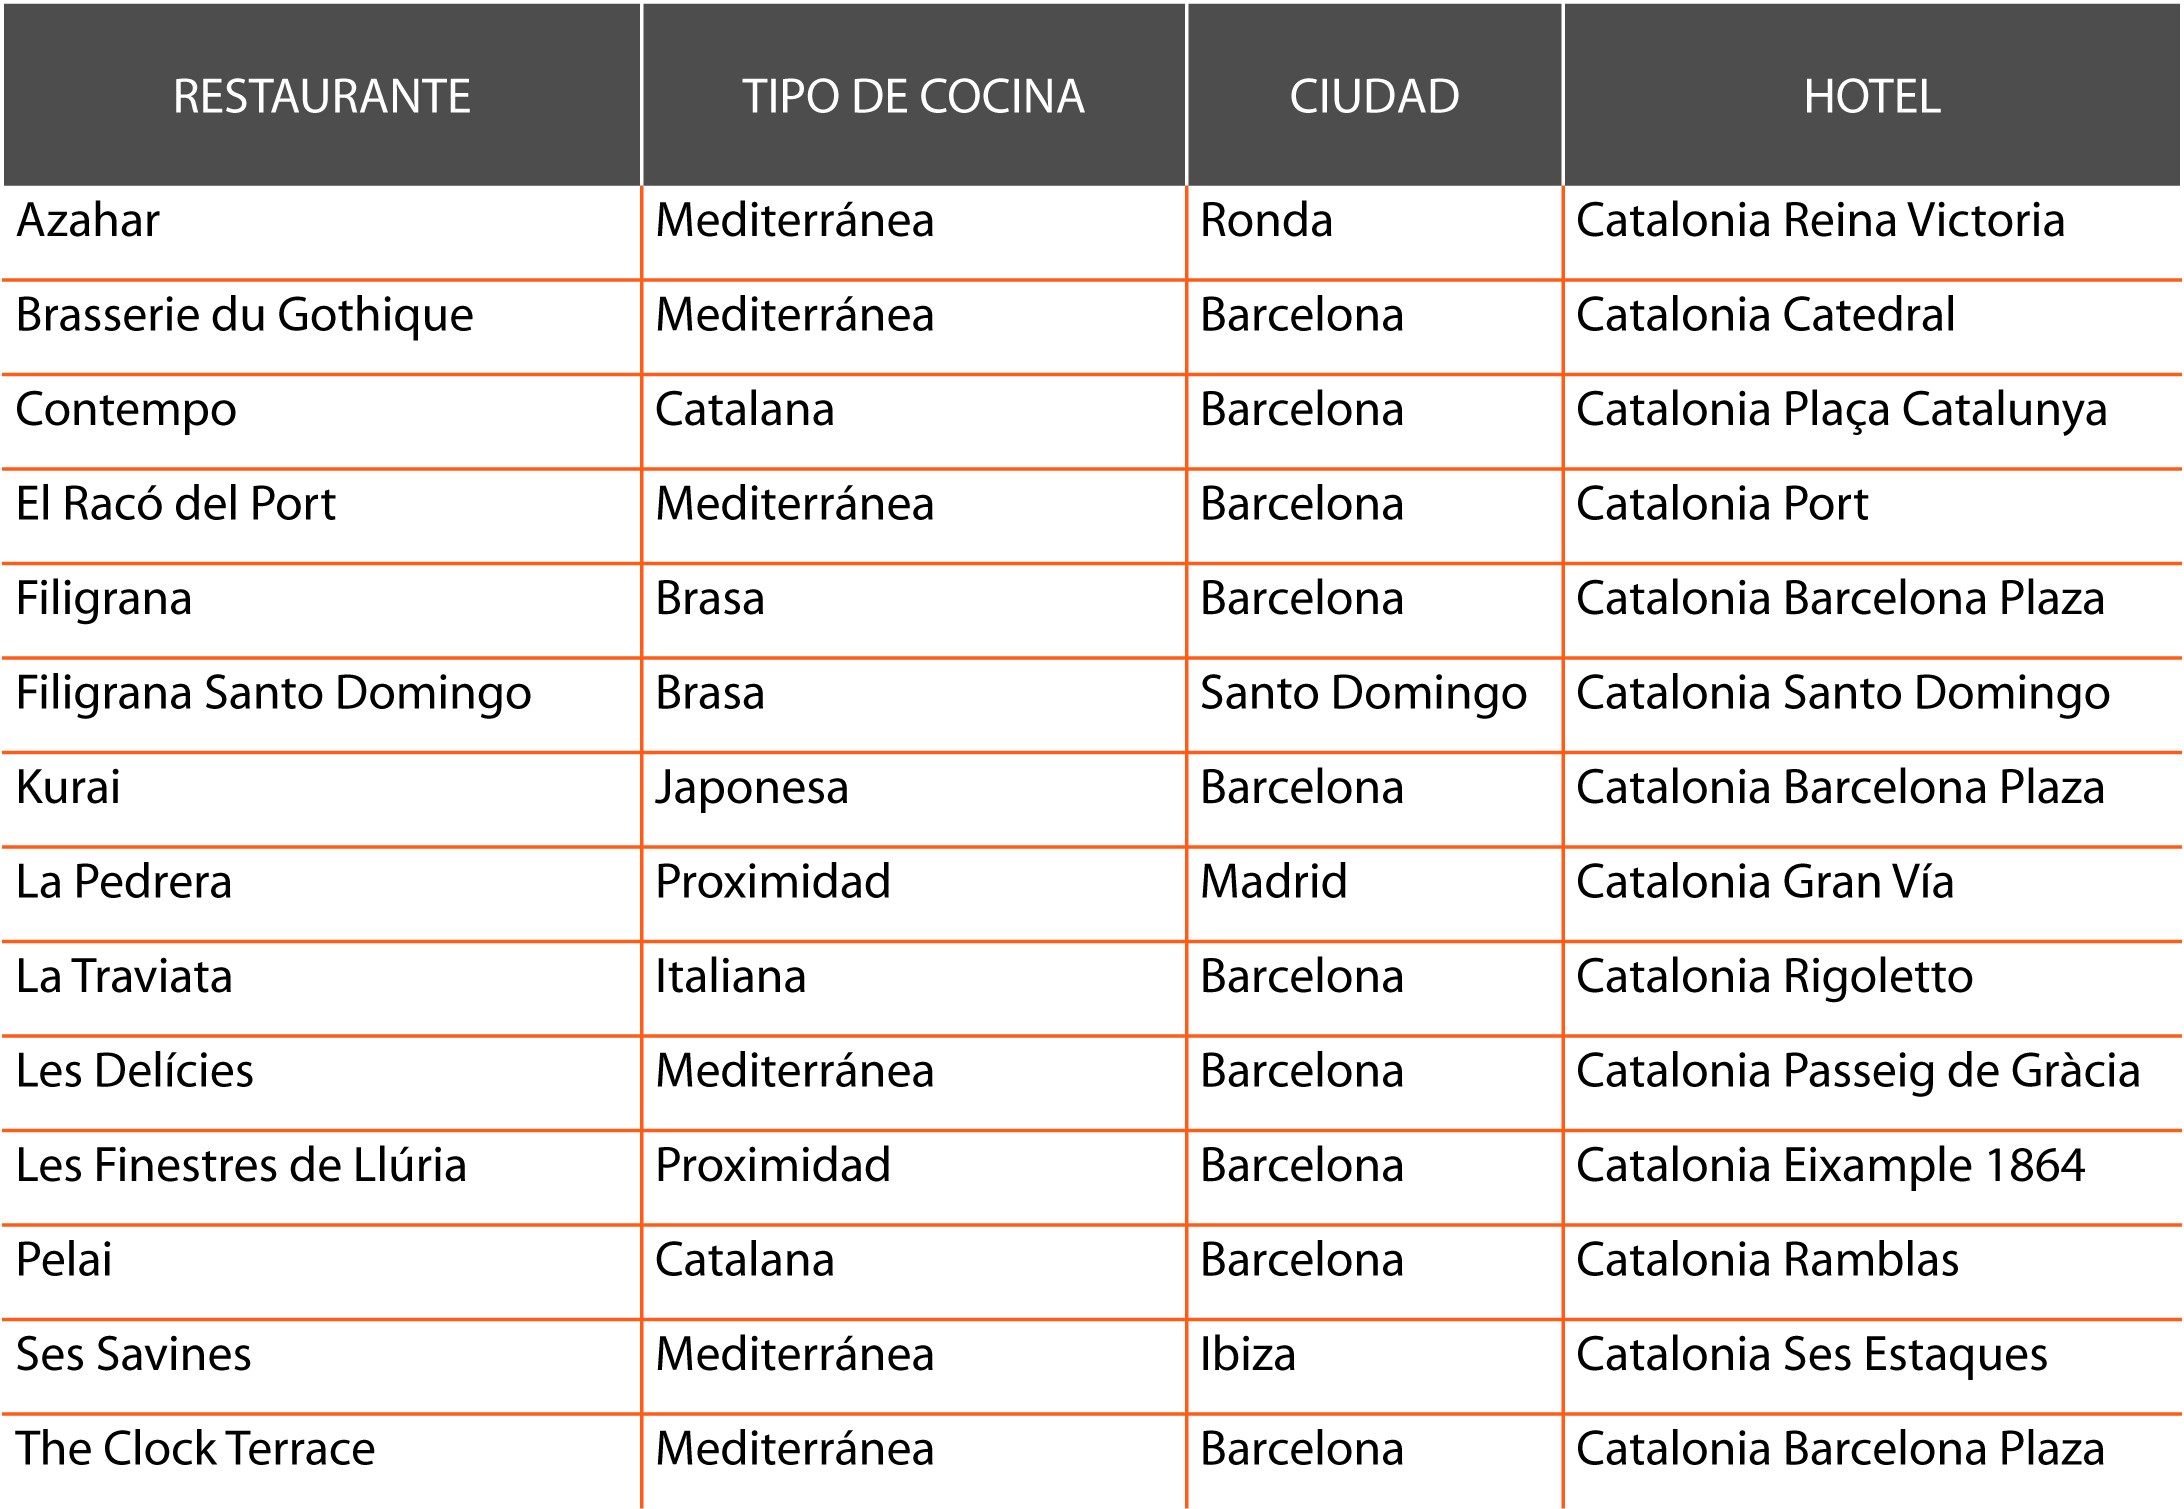Select the La Traviata restaurant cell
The image size is (2184, 1509).
tap(124, 976)
